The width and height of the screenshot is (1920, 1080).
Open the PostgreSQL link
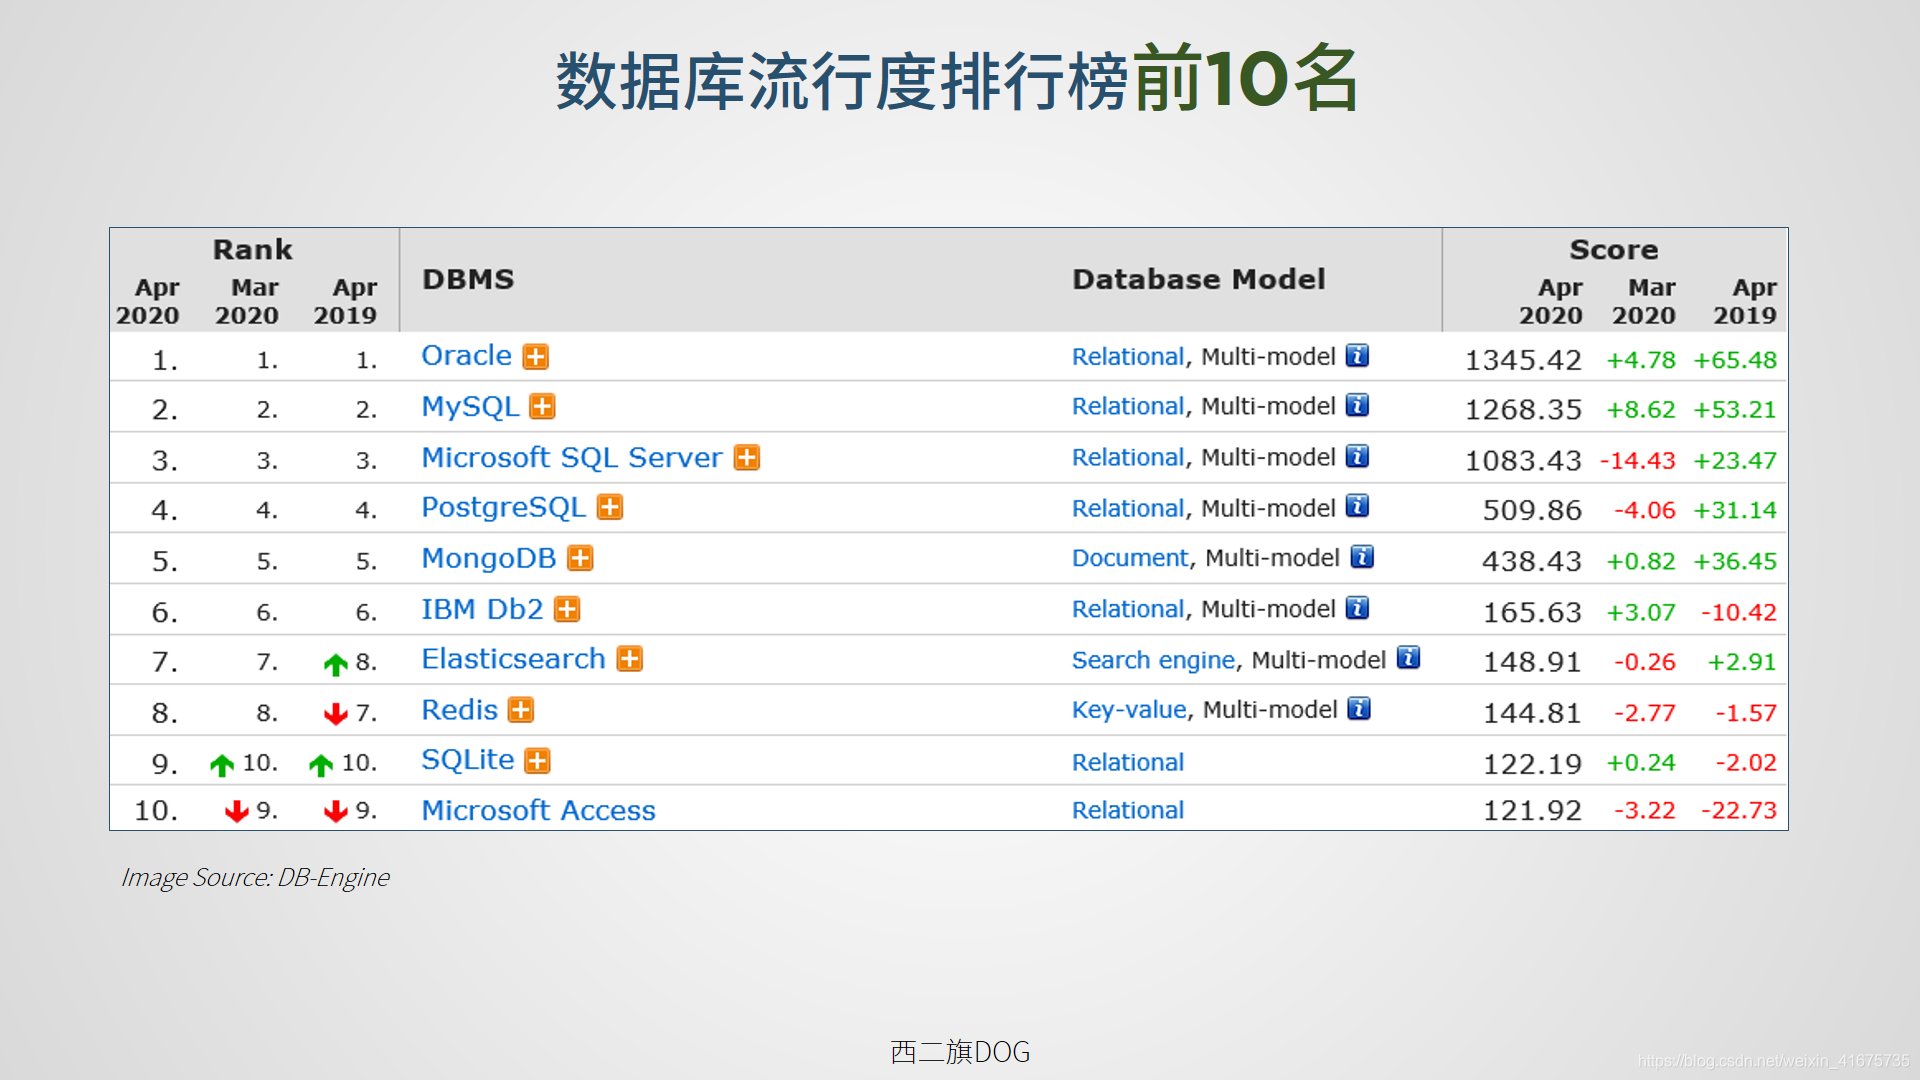tap(503, 508)
